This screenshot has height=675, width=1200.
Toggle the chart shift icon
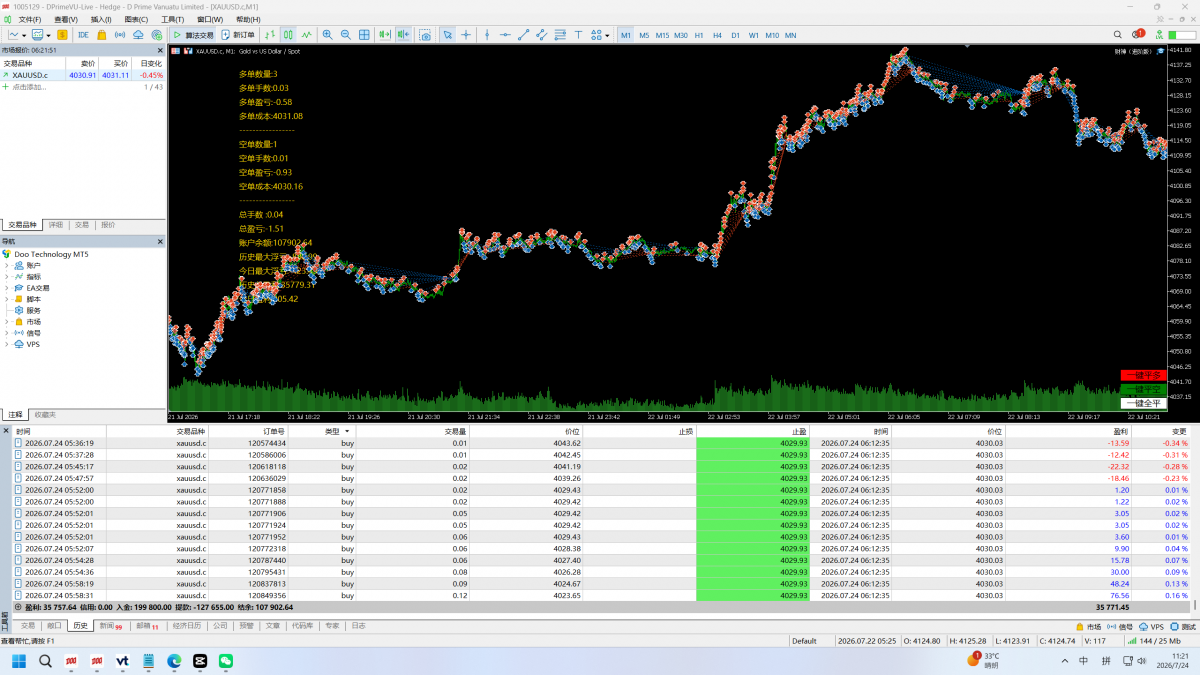pyautogui.click(x=403, y=34)
